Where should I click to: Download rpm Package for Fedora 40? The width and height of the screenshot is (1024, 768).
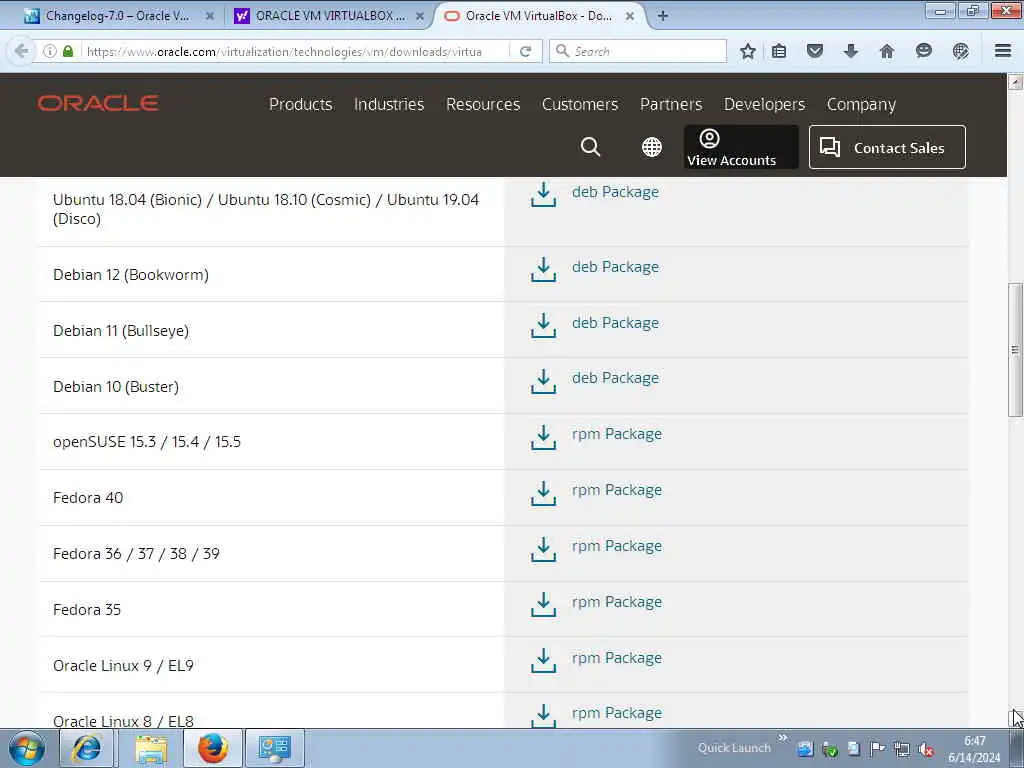(x=616, y=490)
